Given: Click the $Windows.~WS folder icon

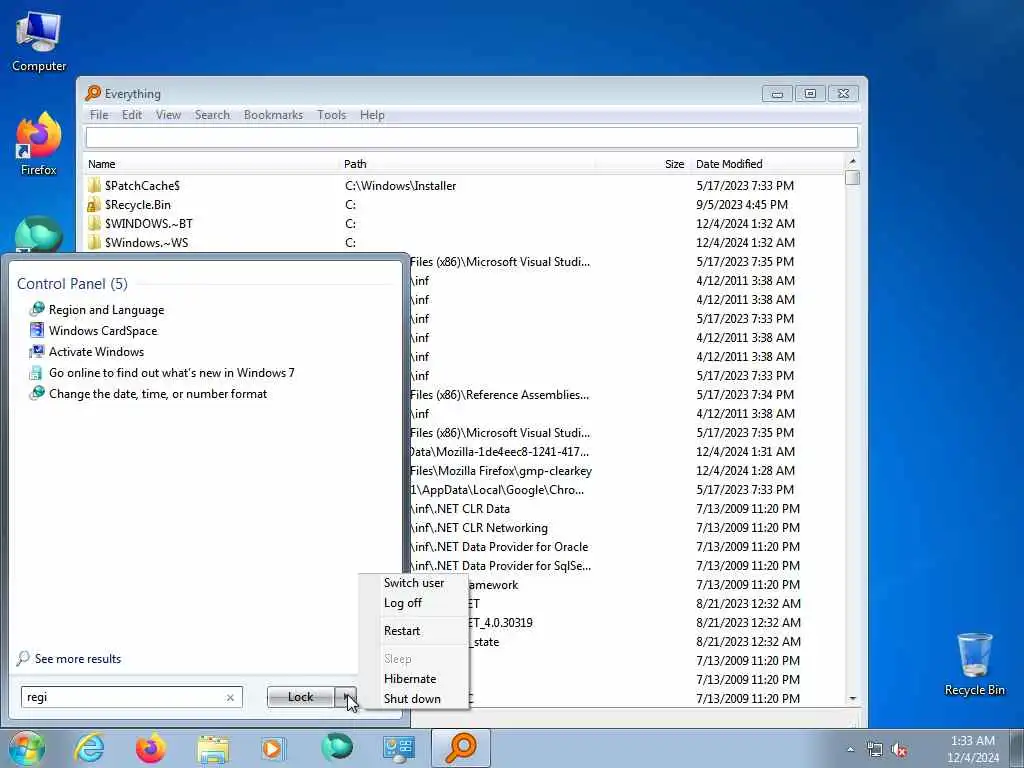Looking at the screenshot, I should point(95,242).
